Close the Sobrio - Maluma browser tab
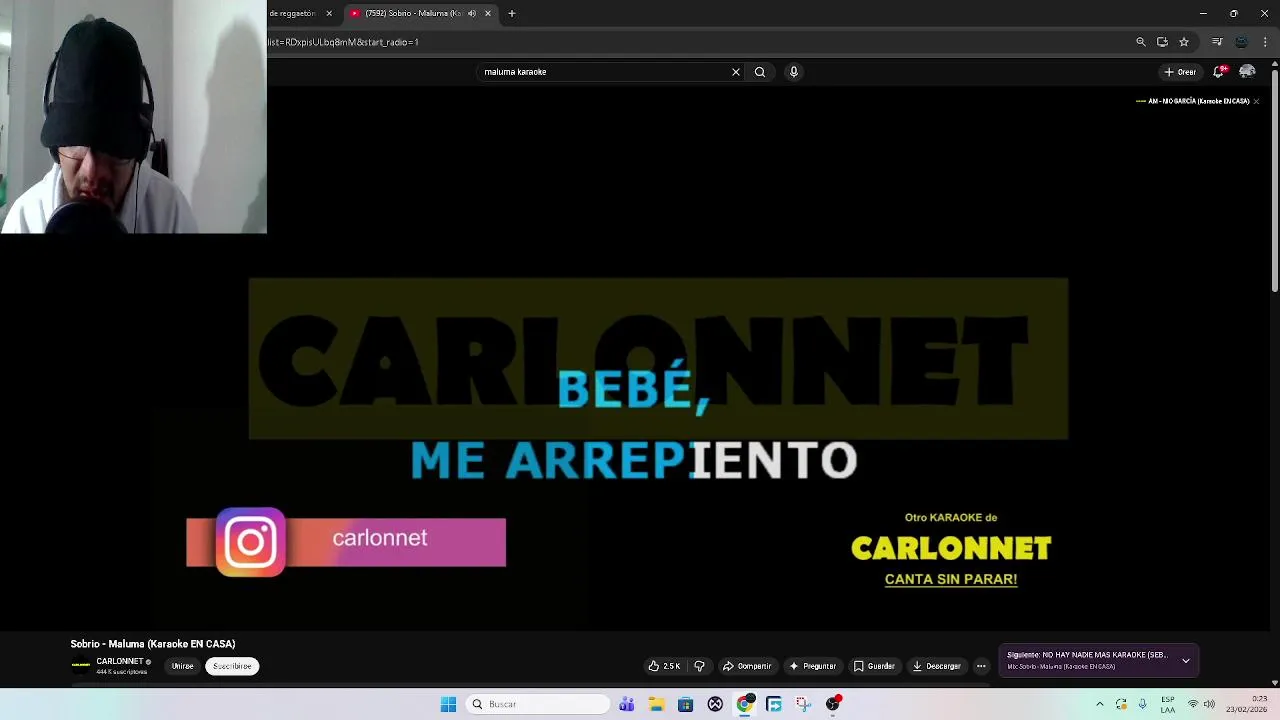Screen dimensions: 1280x720 (488, 14)
